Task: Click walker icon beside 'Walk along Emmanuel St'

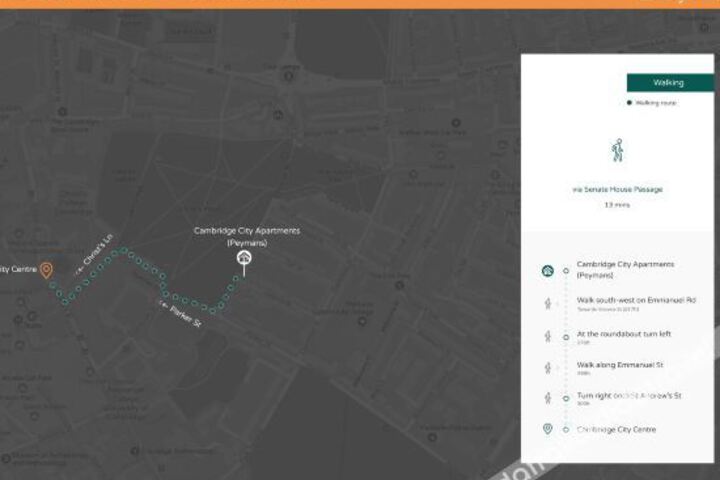Action: click(x=547, y=367)
